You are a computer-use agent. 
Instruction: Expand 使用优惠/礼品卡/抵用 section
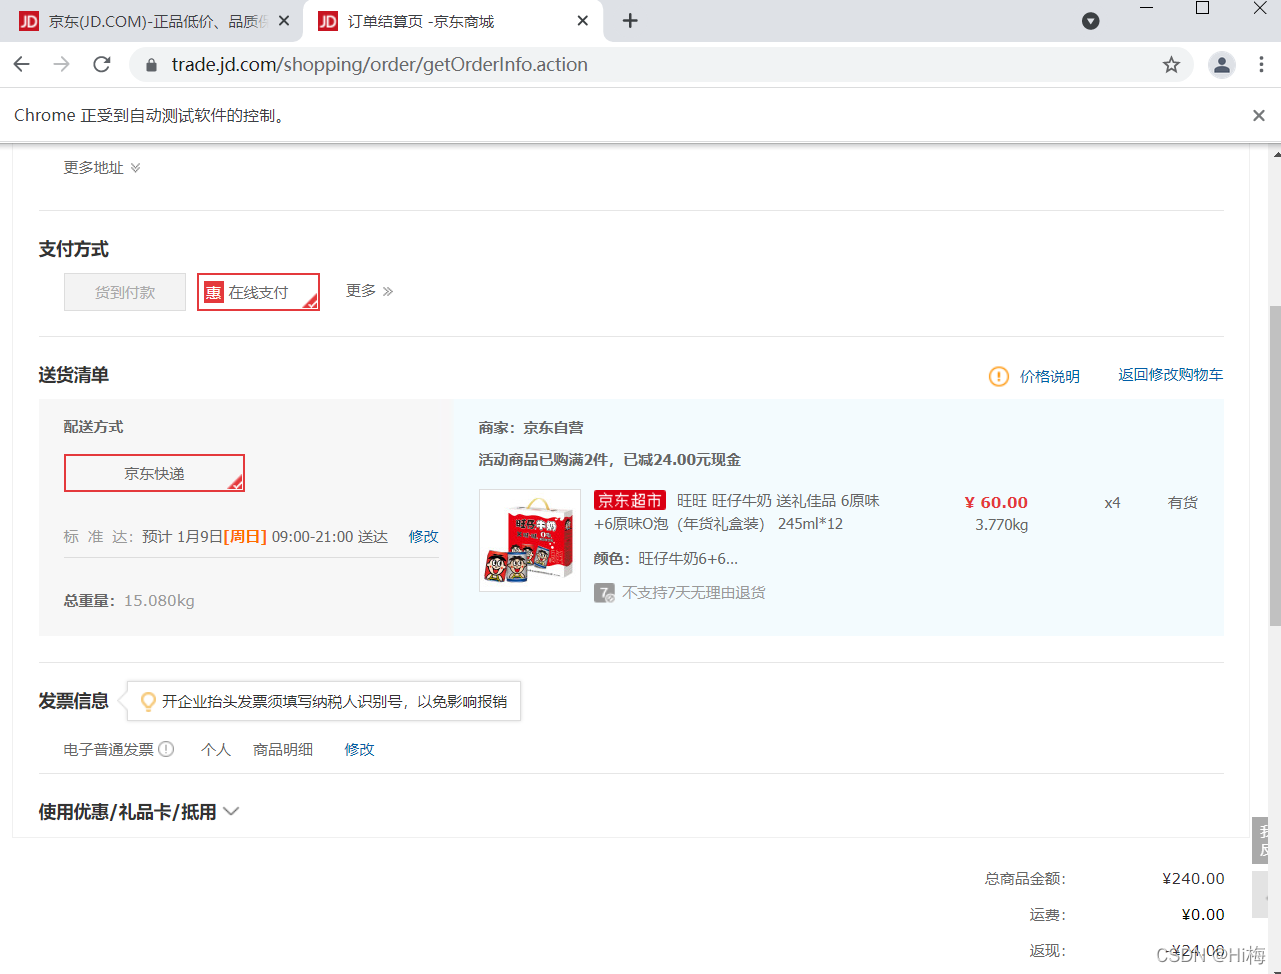coord(139,812)
